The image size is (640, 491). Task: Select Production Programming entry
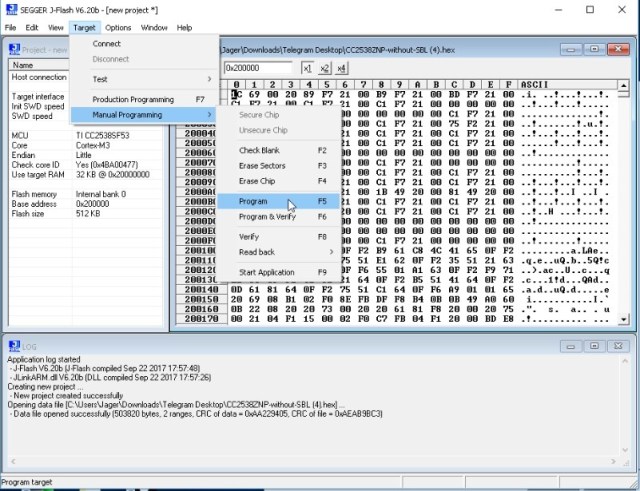click(x=143, y=100)
